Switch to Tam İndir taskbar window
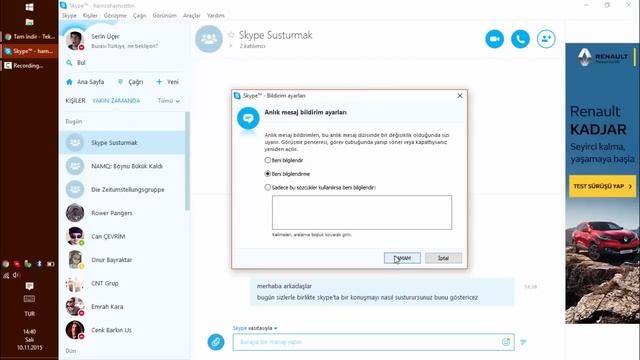Viewport: 640px width, 360px height. point(29,36)
